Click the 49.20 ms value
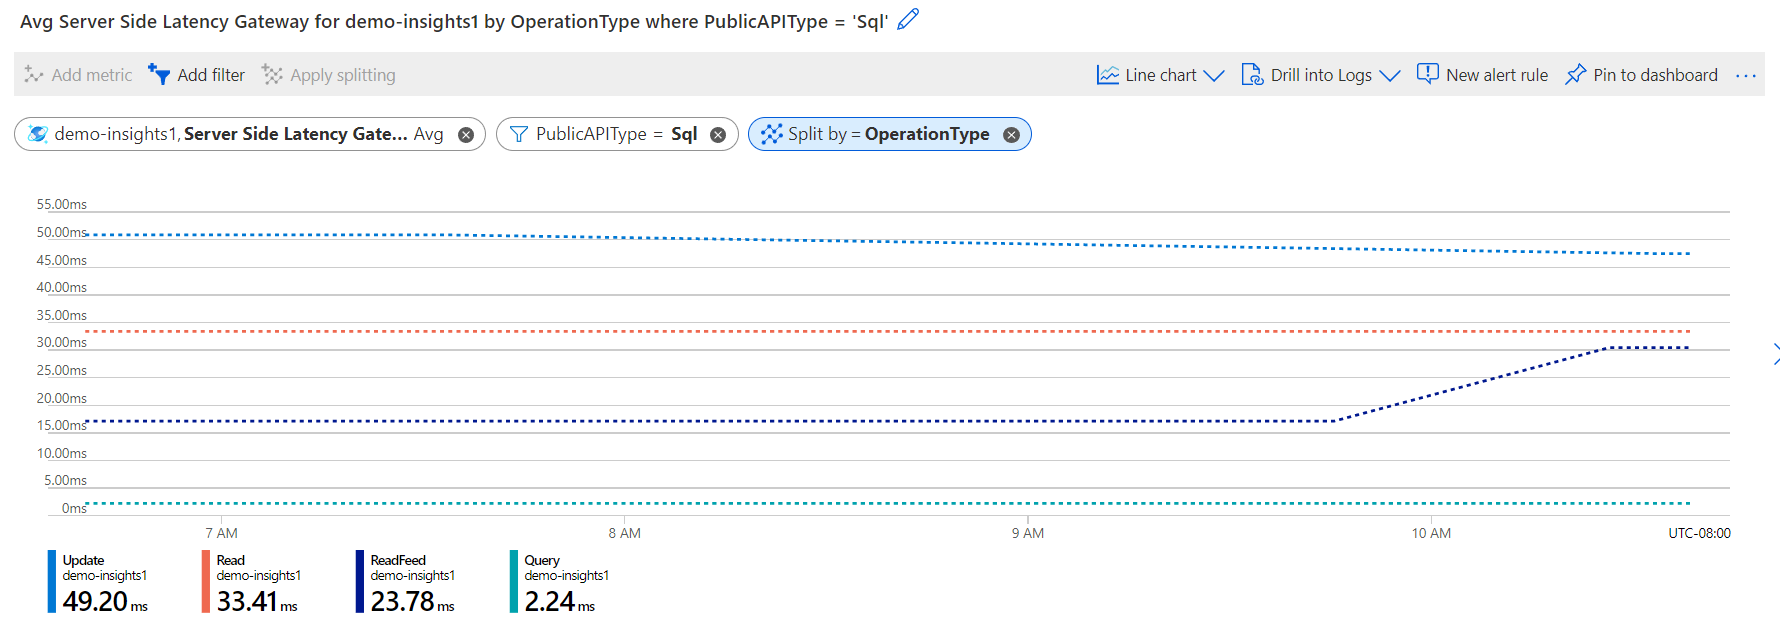1780x625 pixels. pyautogui.click(x=105, y=601)
